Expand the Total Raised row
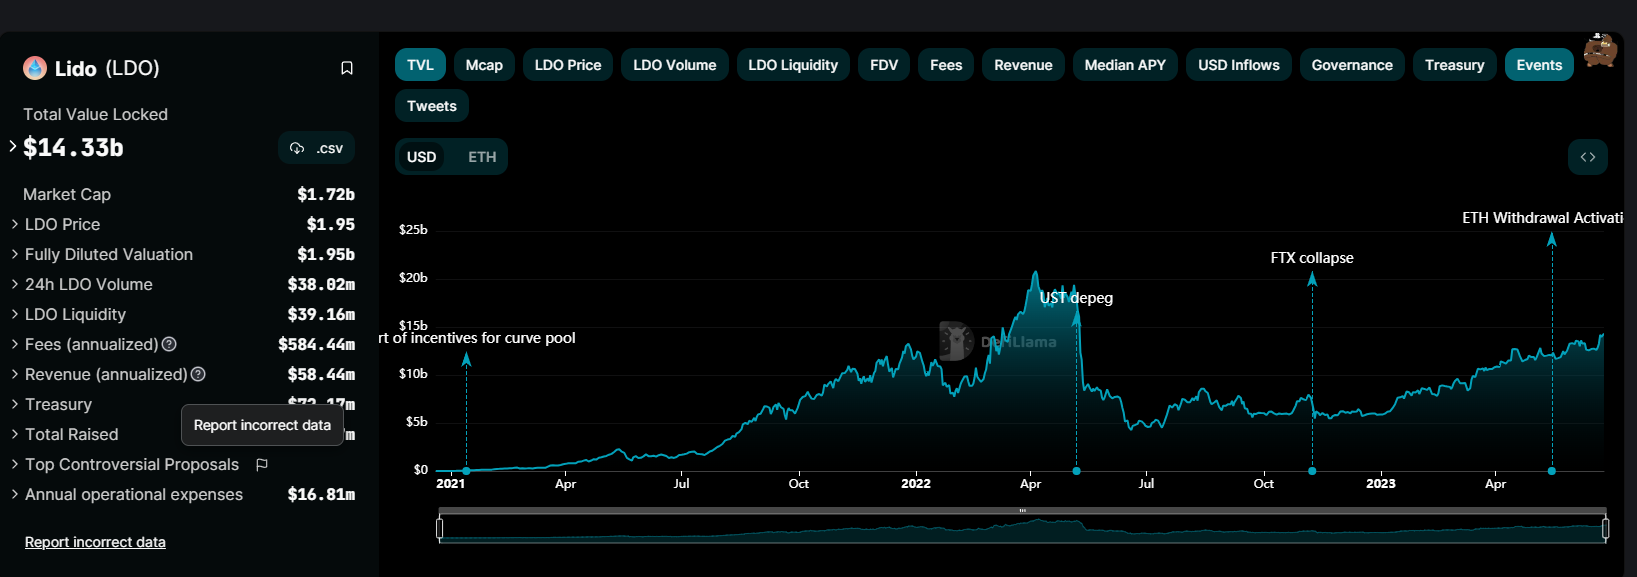Screen dimensions: 1637x577 pyautogui.click(x=15, y=434)
